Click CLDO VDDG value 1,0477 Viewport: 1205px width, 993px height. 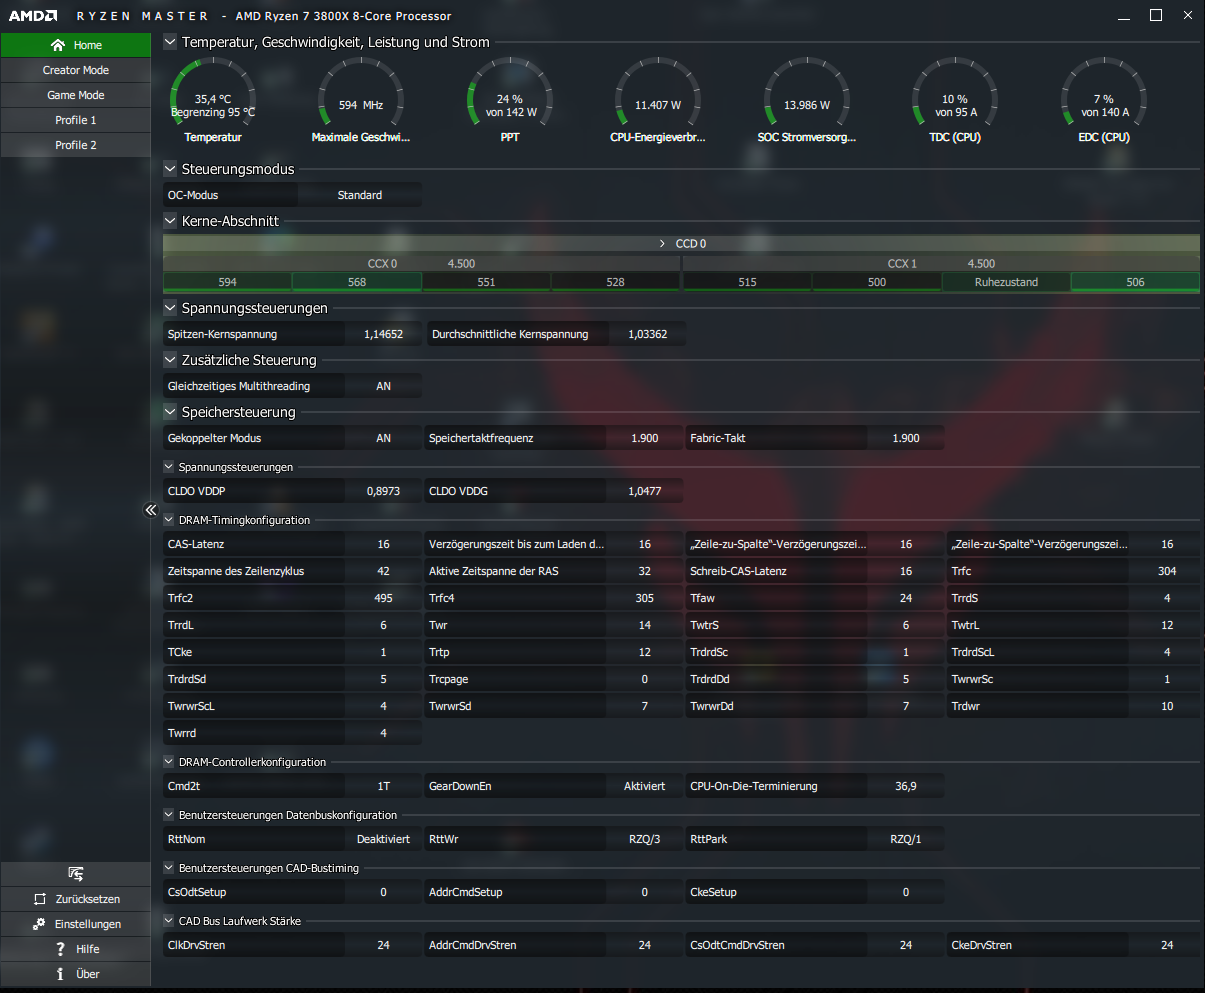tap(644, 491)
